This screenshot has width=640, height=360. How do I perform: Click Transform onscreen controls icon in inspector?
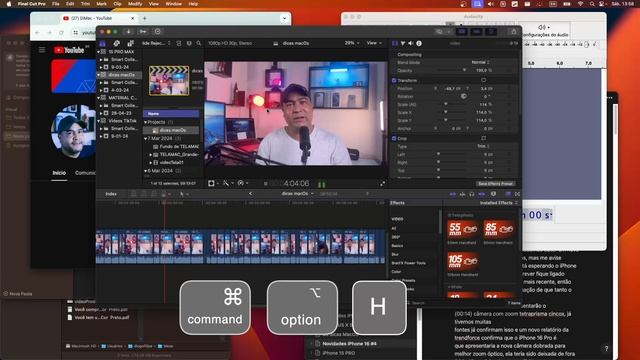[484, 80]
